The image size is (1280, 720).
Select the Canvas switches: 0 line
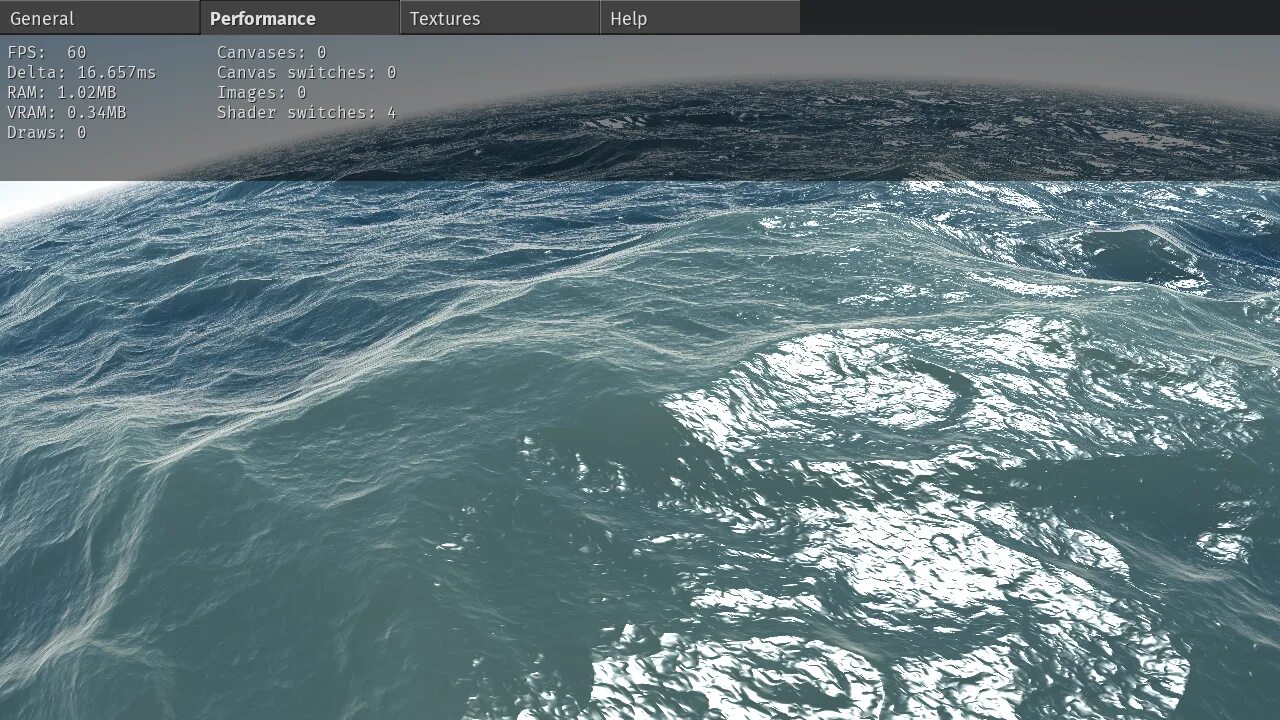tap(307, 72)
